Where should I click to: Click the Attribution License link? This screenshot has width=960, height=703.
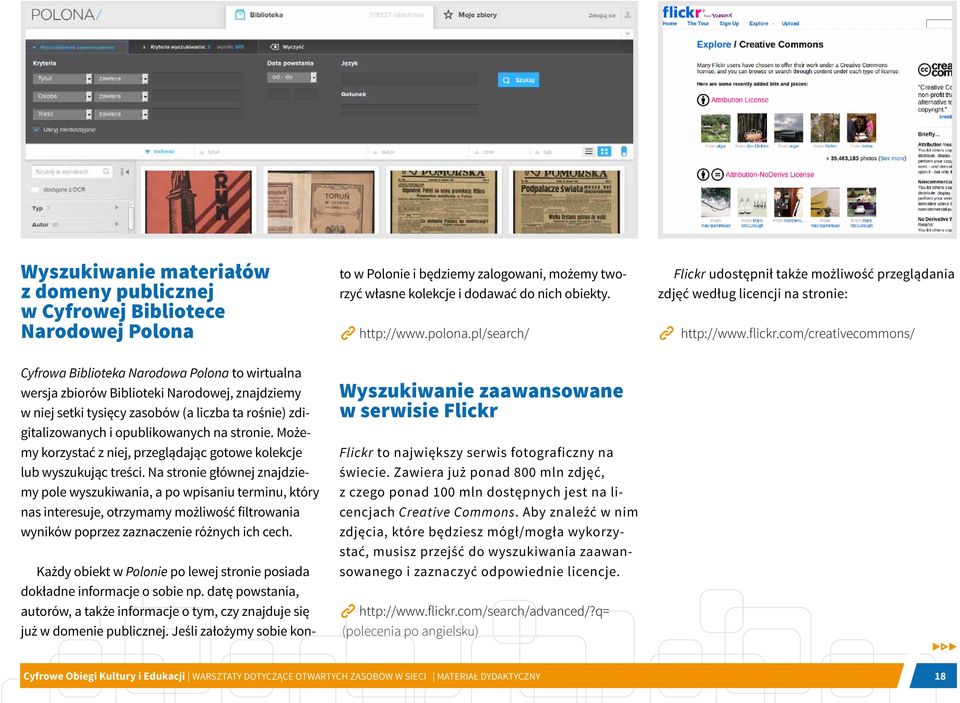click(x=740, y=100)
